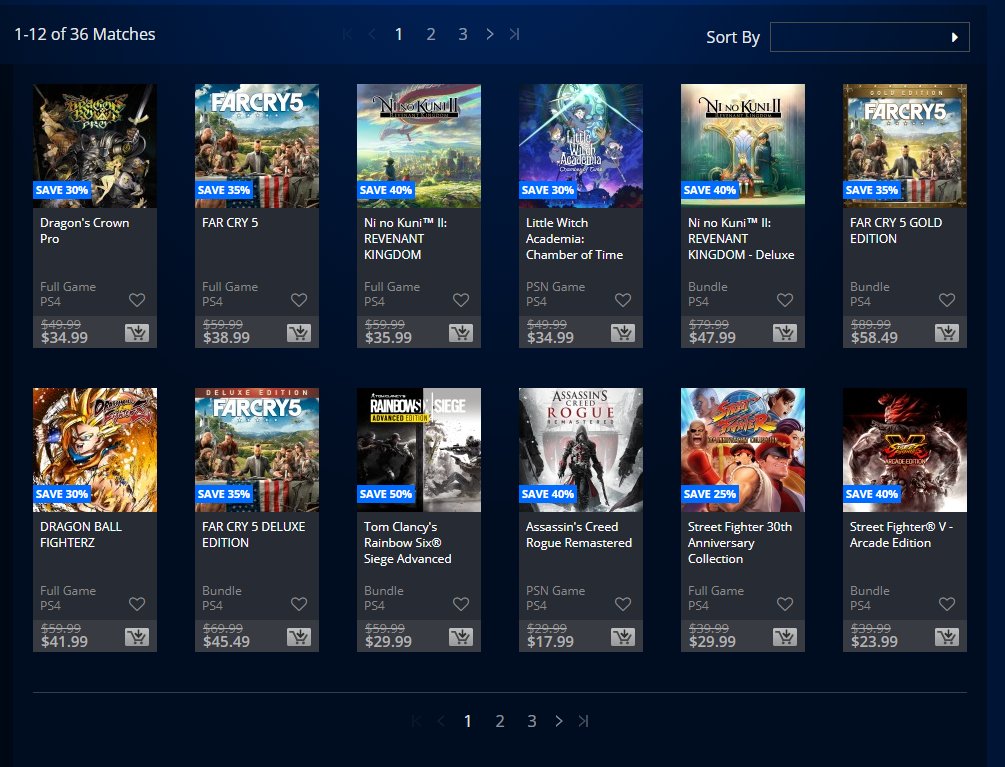Screen dimensions: 1005x767
Task: Open Little Witch Academia cover art
Action: click(581, 145)
